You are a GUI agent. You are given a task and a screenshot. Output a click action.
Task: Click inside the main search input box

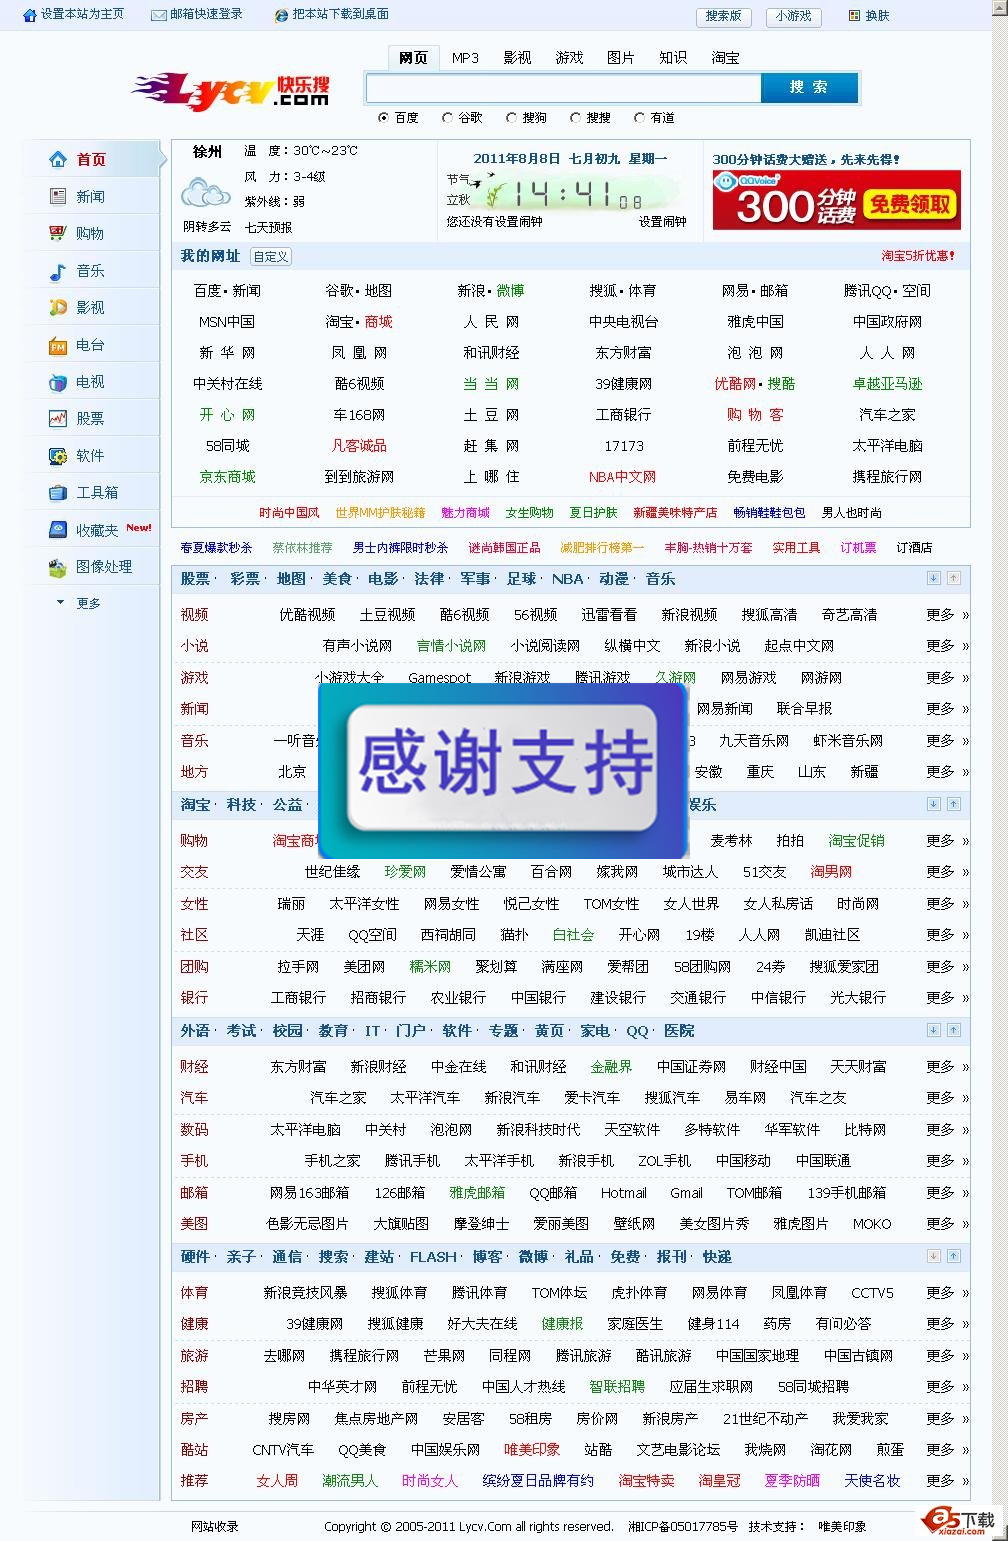click(x=564, y=88)
